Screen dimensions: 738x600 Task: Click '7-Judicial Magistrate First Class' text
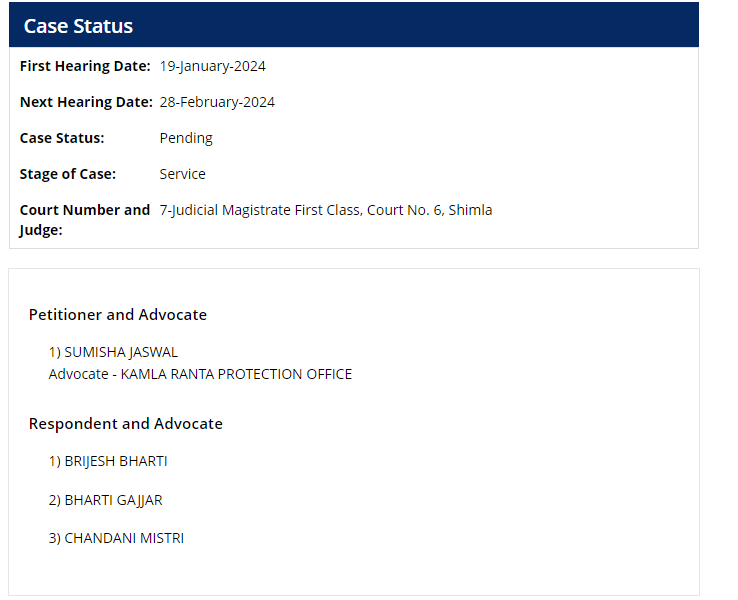(260, 210)
